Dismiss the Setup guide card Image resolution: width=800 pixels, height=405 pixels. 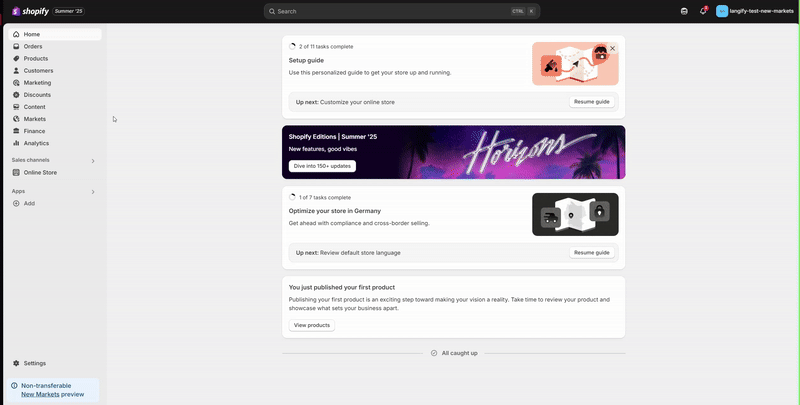click(612, 48)
